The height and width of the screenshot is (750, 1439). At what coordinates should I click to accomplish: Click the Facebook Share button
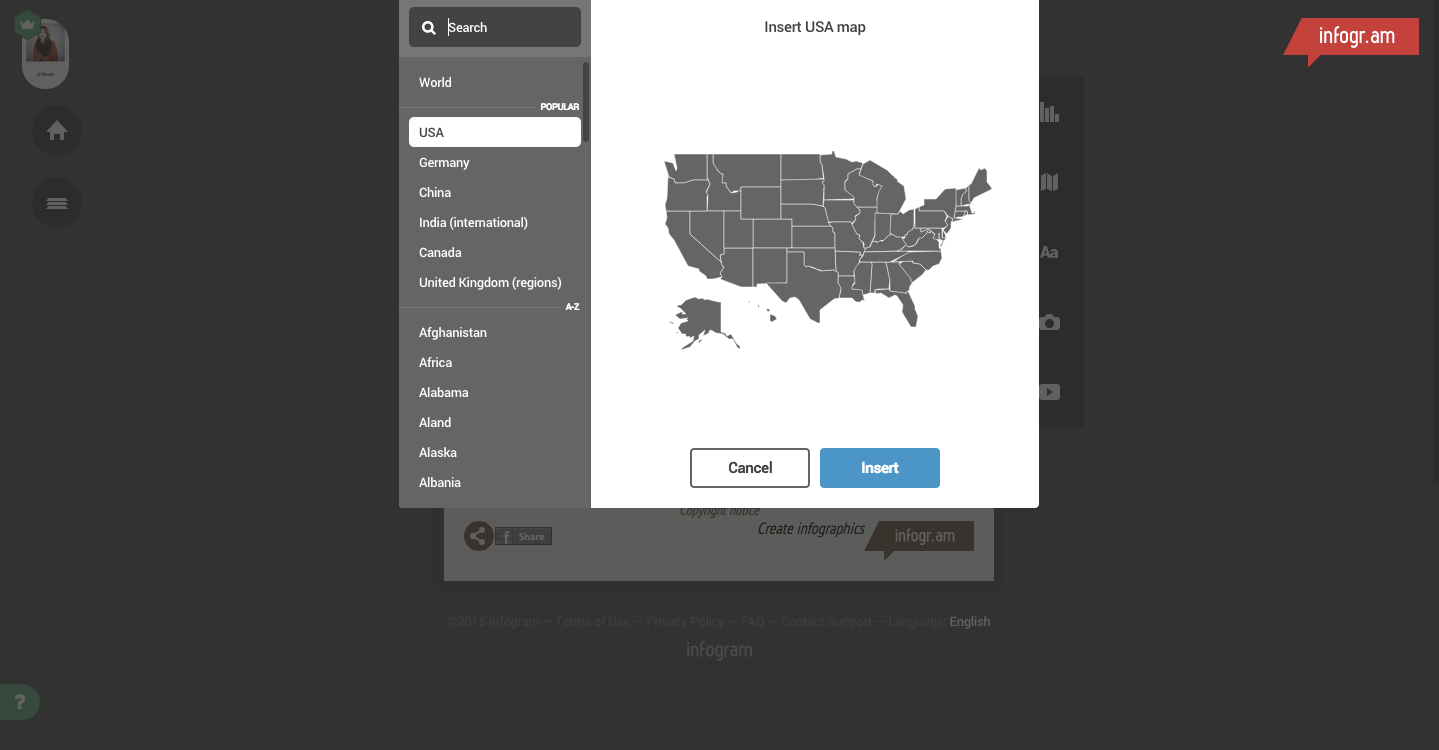coord(523,536)
